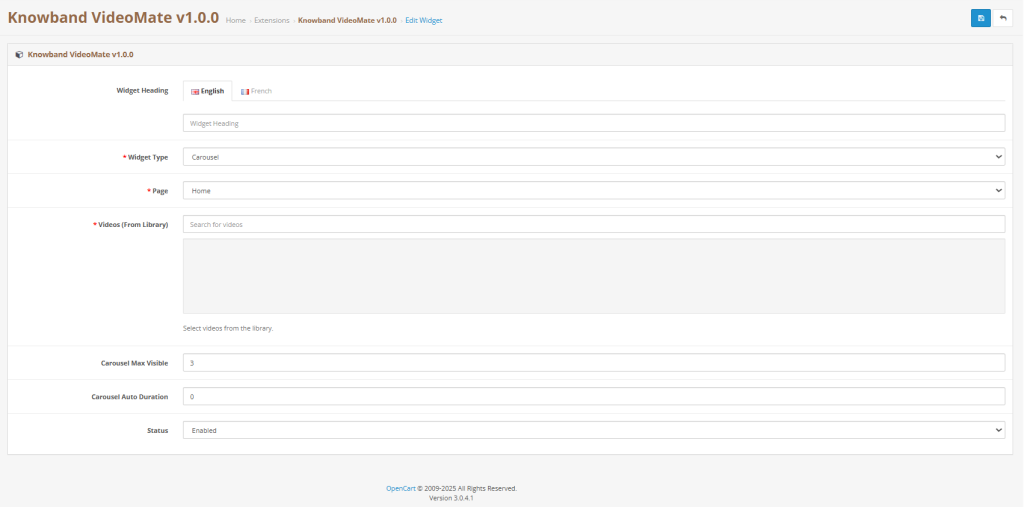
Task: Click the 'Status' field label
Action: [157, 431]
